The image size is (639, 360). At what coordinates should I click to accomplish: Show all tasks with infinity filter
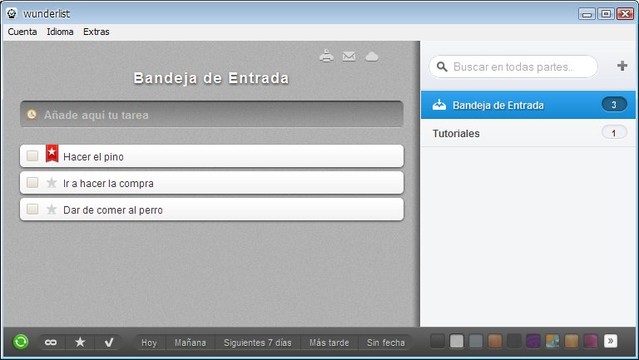tap(51, 342)
